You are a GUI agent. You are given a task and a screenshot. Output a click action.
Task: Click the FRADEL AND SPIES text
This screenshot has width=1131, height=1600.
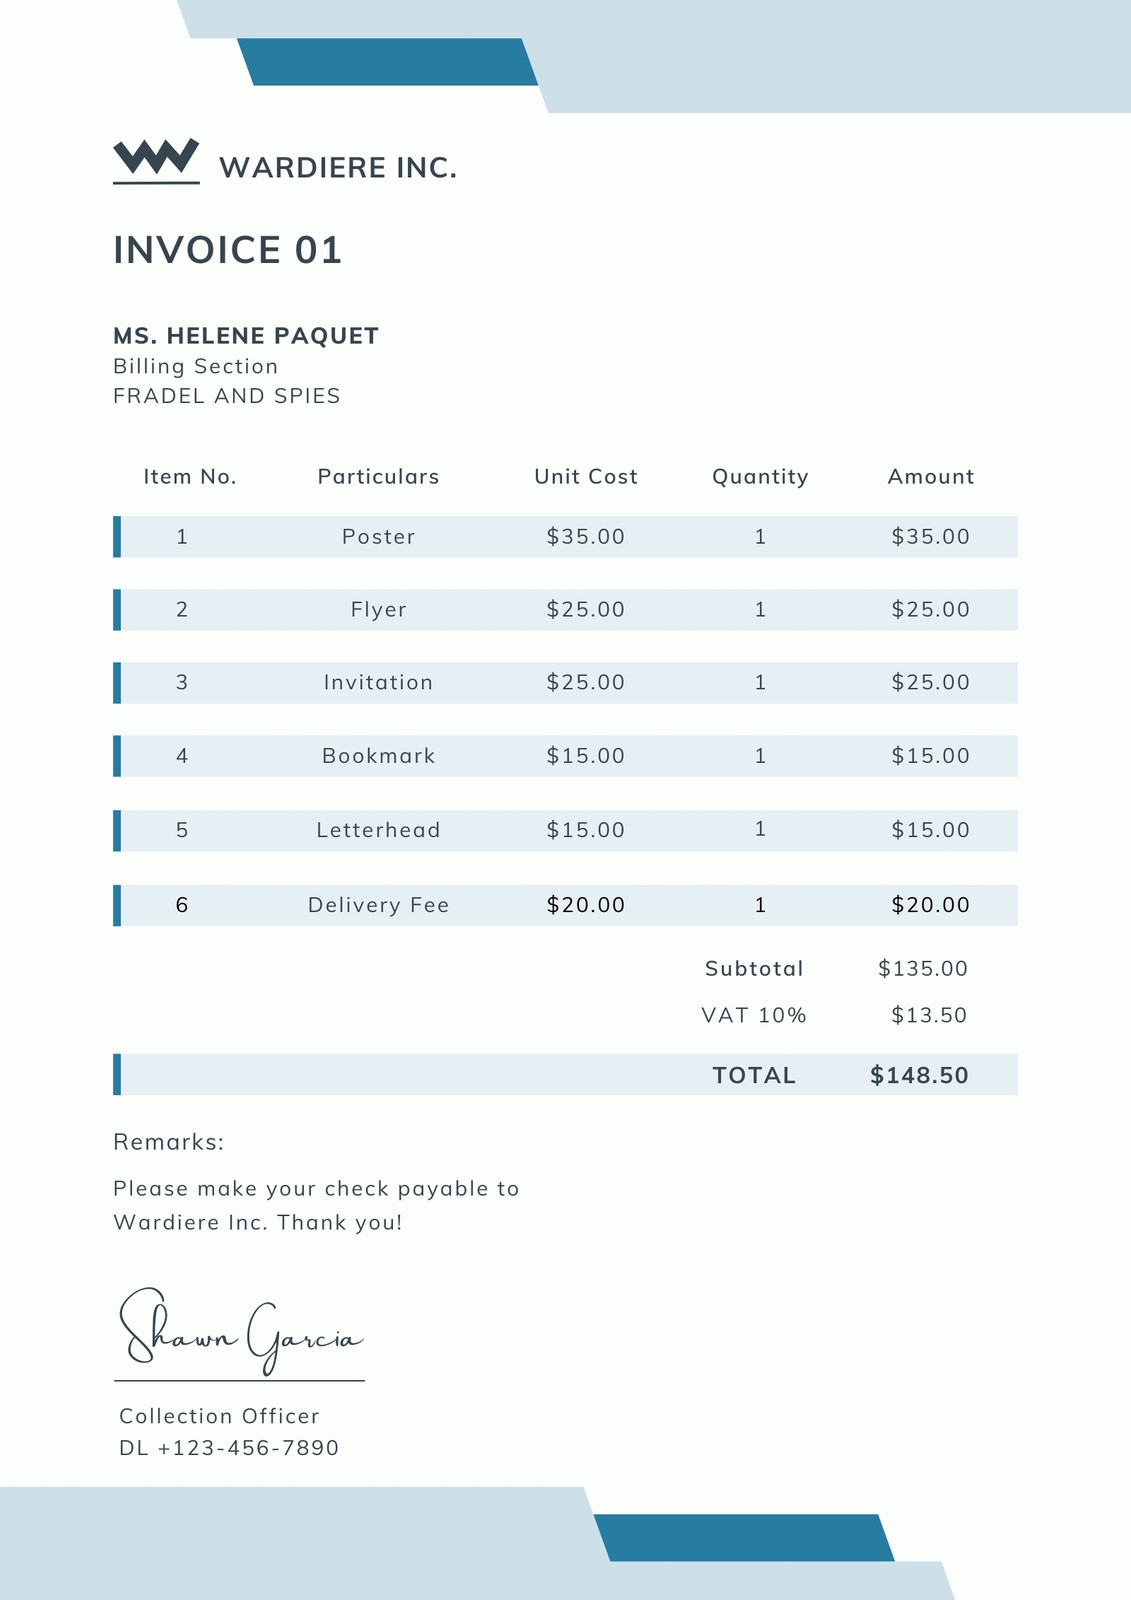[227, 396]
